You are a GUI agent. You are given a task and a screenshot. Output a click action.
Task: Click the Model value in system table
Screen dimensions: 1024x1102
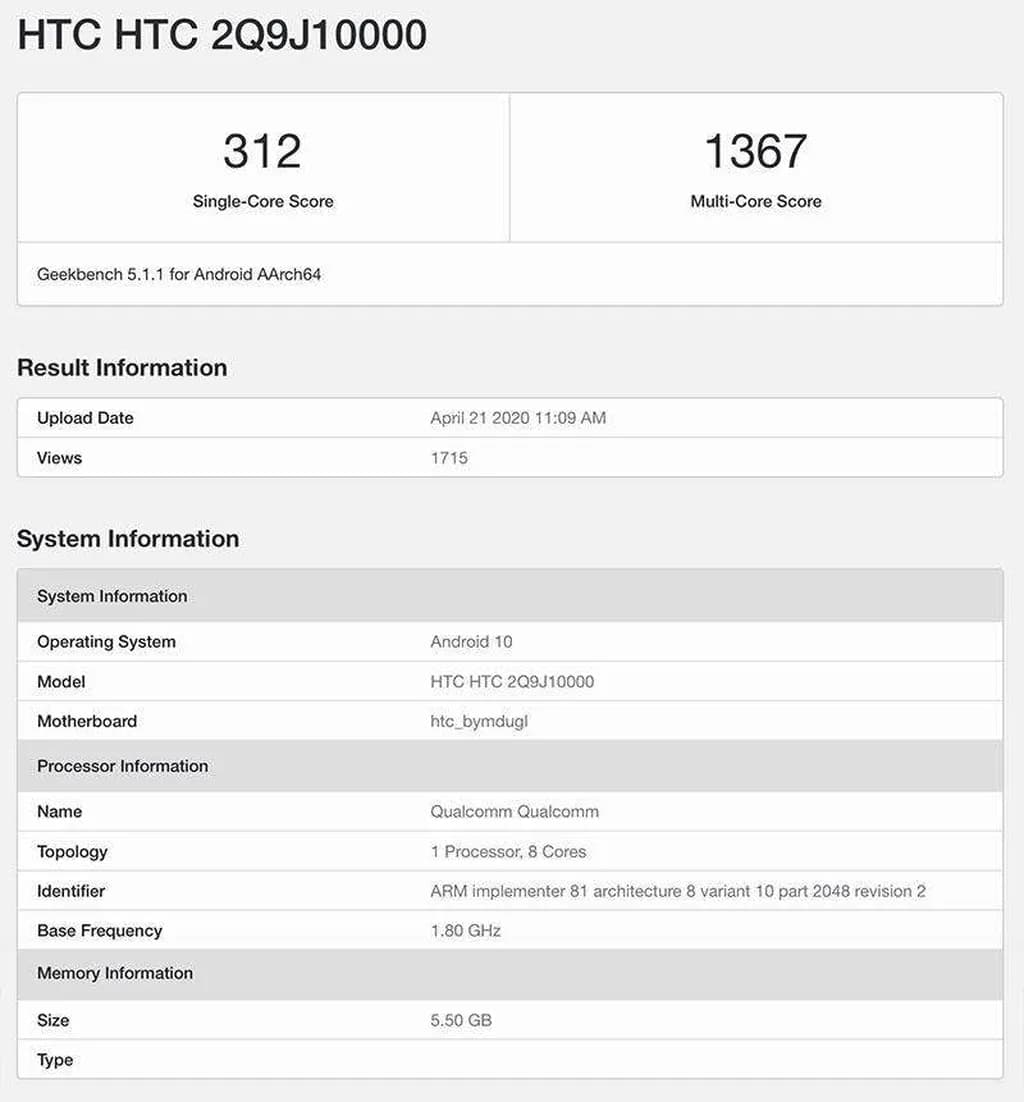click(511, 682)
